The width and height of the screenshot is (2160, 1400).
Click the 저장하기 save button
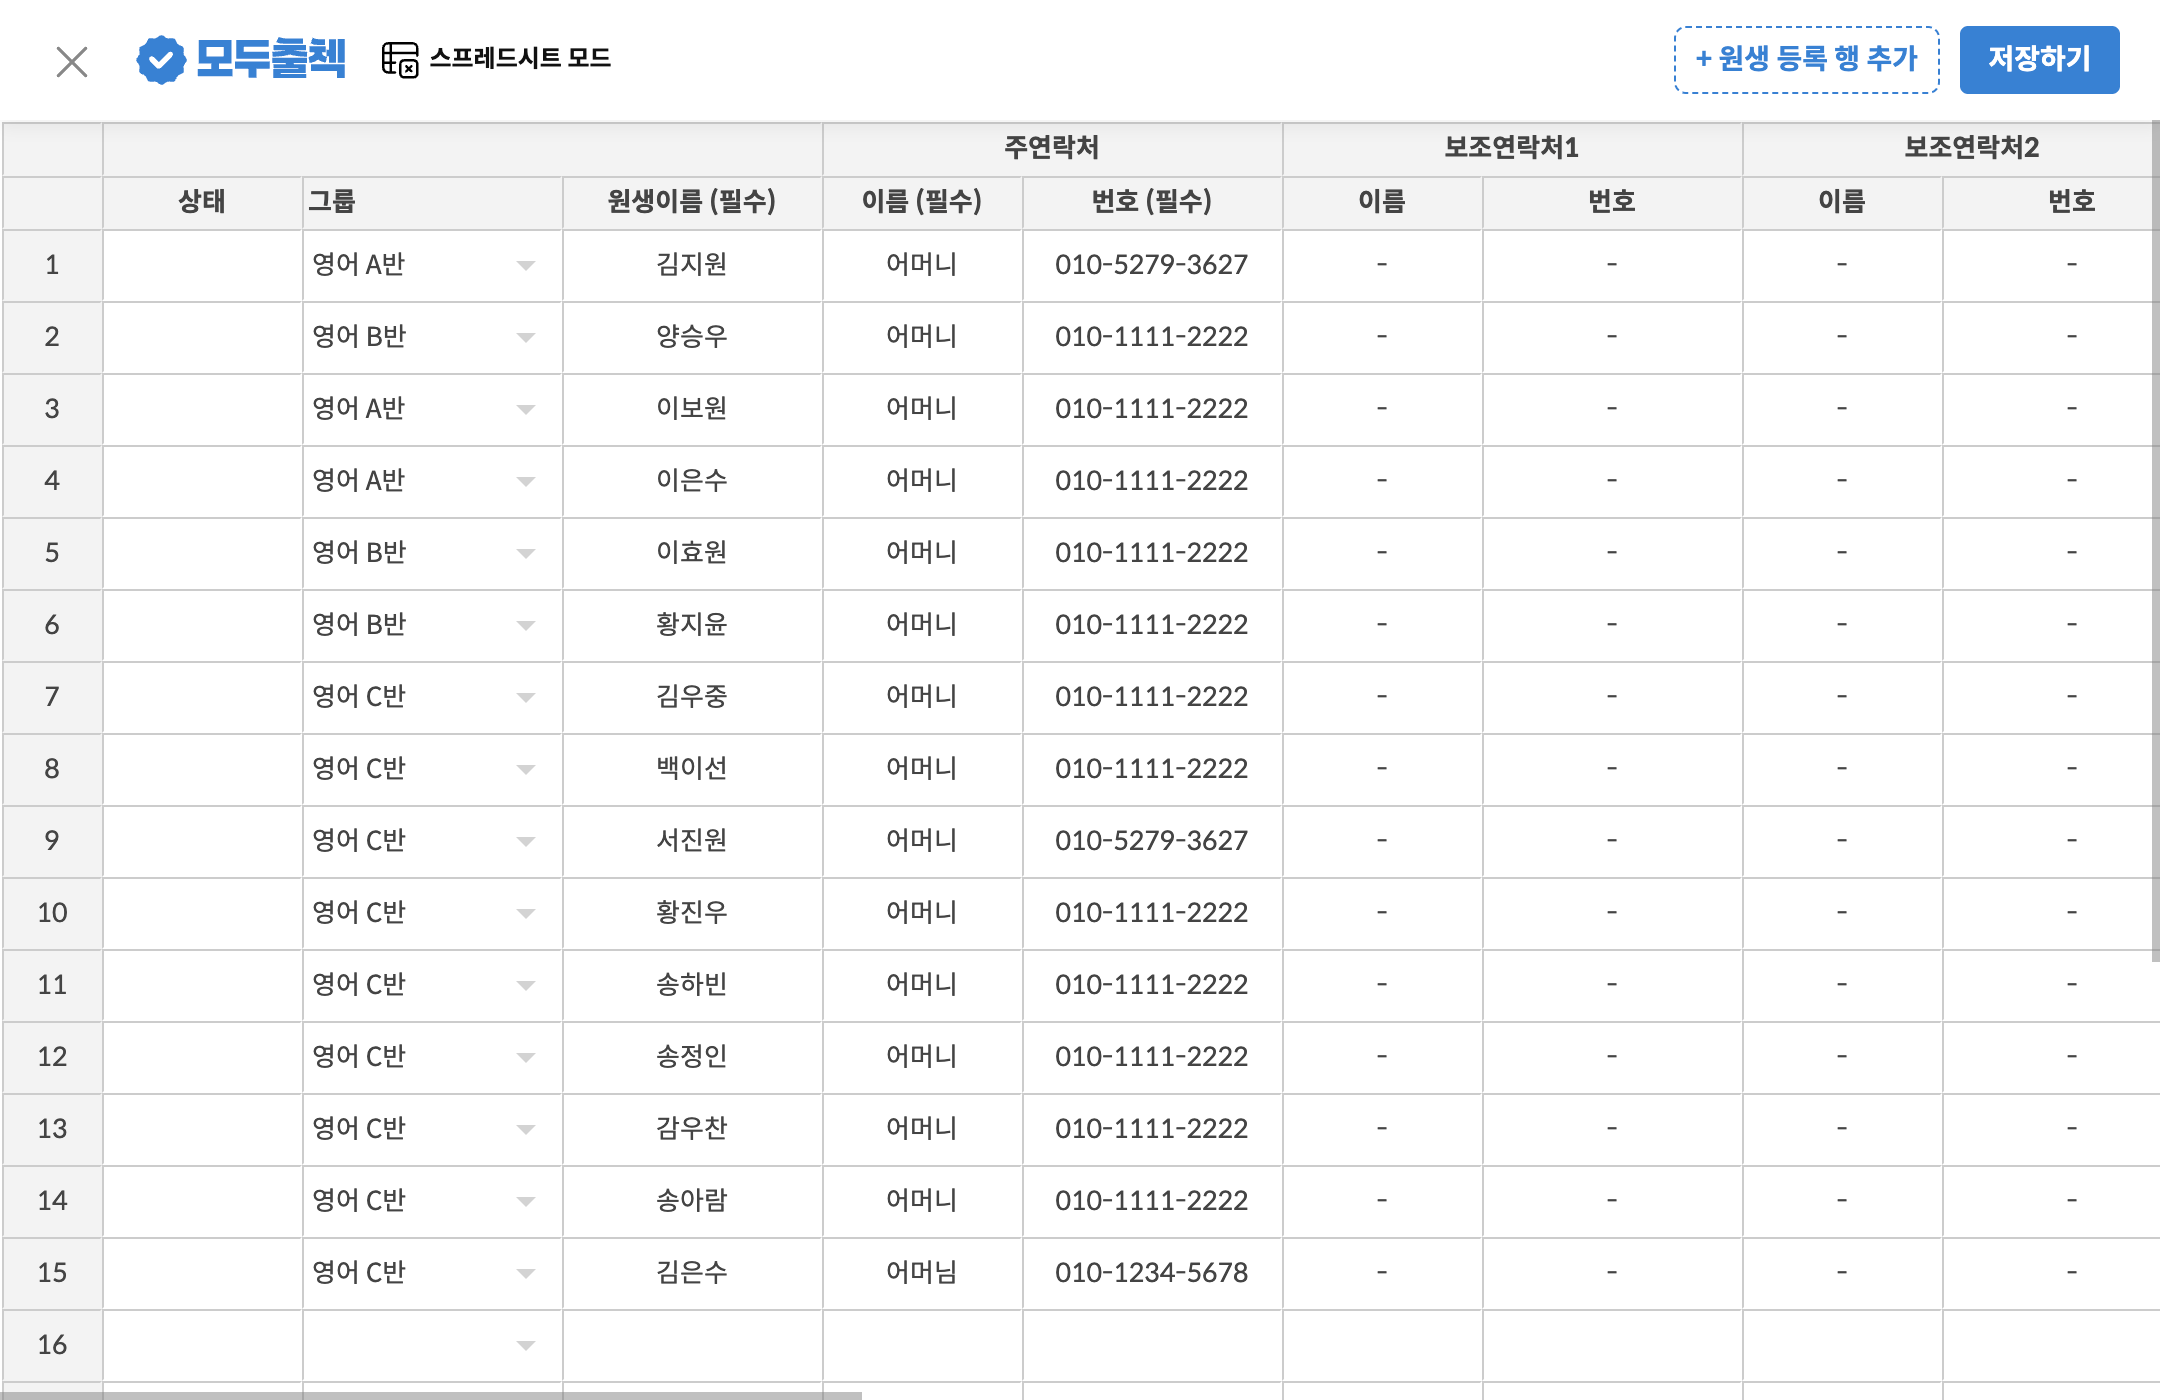(x=2038, y=60)
